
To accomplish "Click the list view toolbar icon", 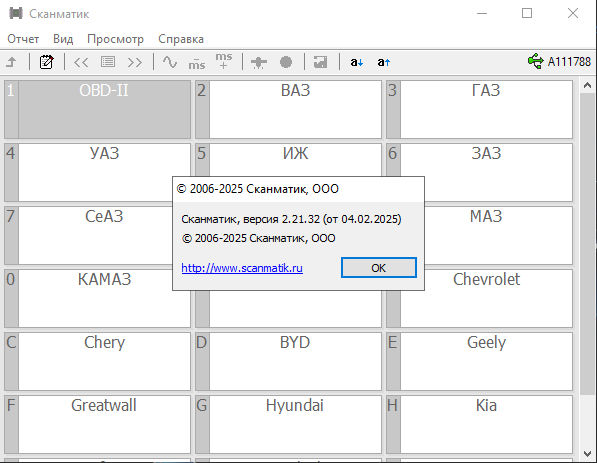I will tap(108, 62).
